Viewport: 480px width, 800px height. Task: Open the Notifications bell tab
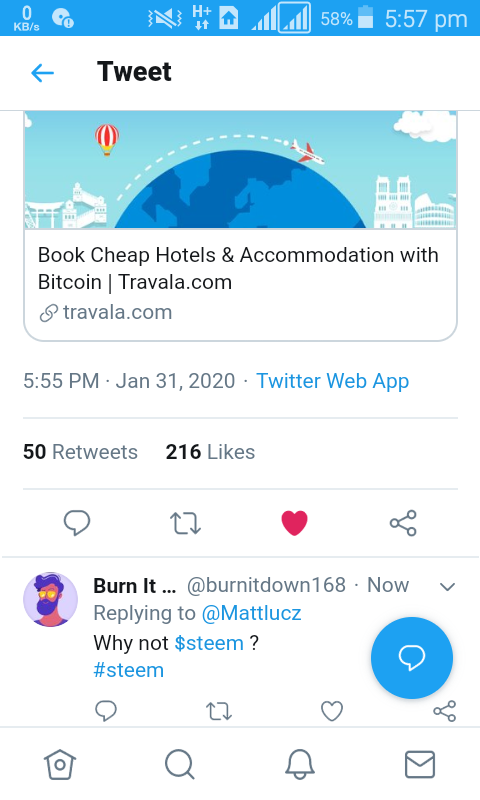[299, 765]
